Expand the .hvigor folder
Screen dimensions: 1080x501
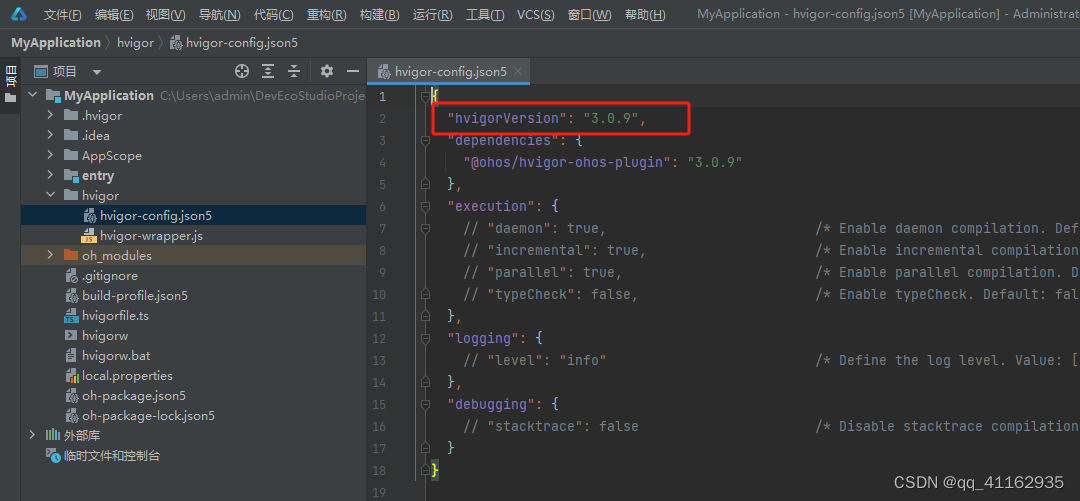point(50,115)
